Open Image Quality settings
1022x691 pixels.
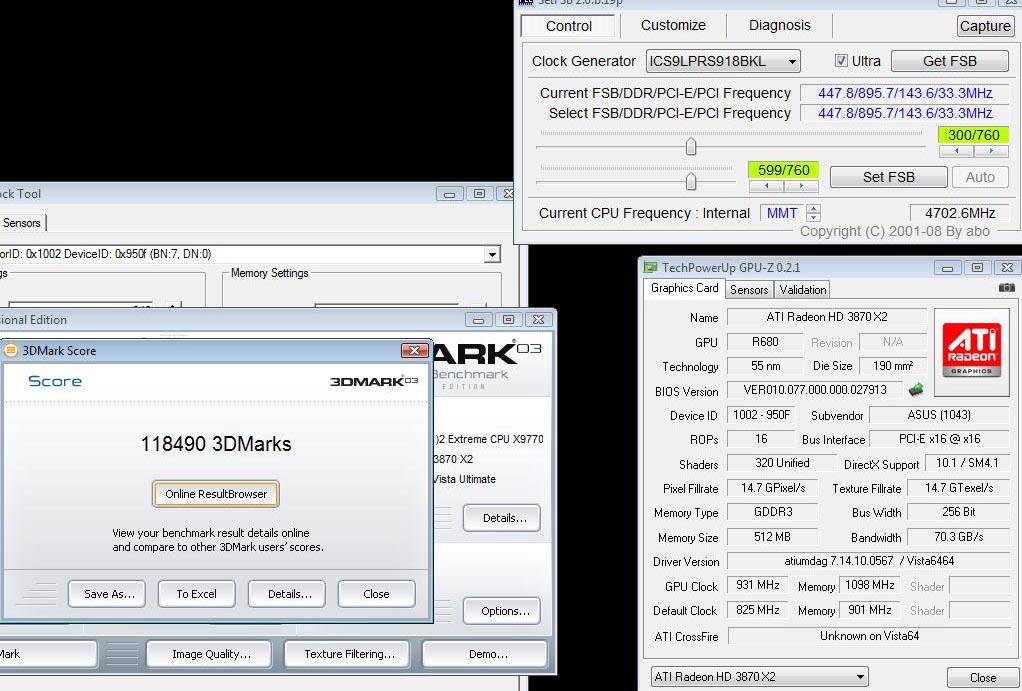pos(209,654)
